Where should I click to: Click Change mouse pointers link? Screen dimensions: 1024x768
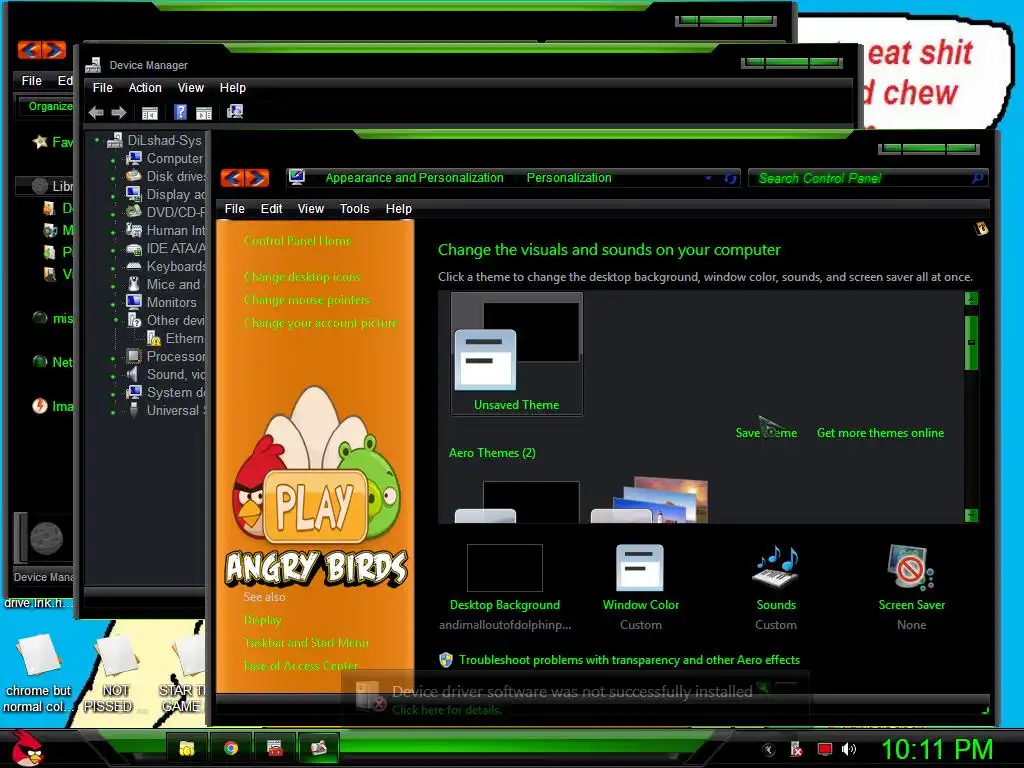(x=306, y=300)
